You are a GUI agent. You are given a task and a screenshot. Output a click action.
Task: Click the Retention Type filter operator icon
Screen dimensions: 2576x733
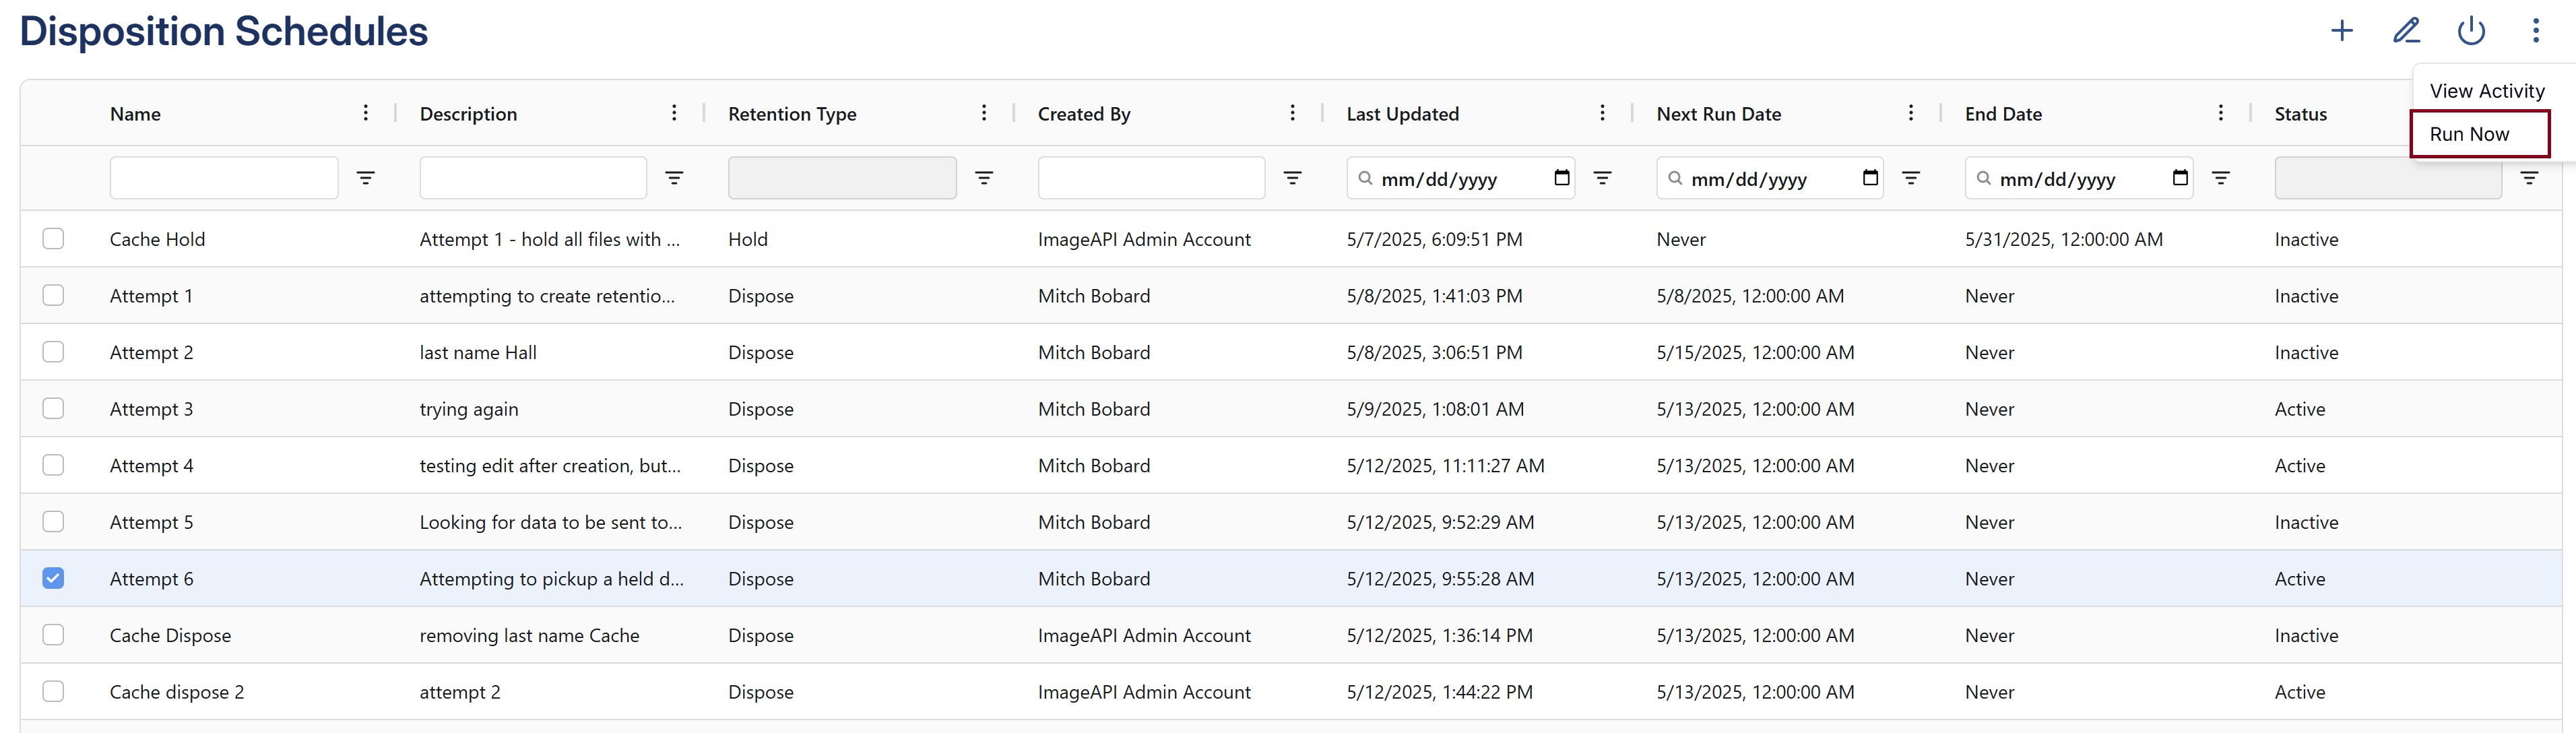pos(984,178)
